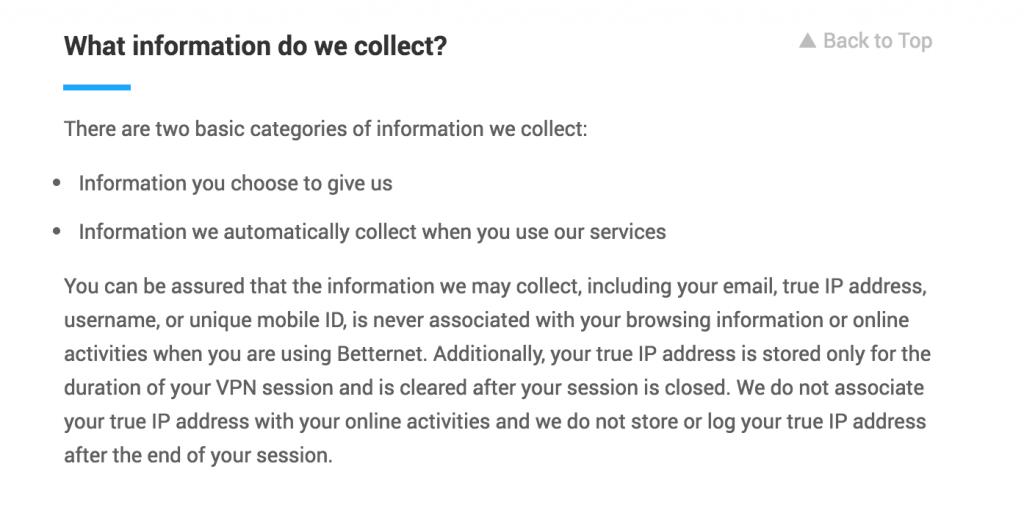Click 'Information you choose to give us' item
The width and height of the screenshot is (1024, 519).
(x=235, y=183)
